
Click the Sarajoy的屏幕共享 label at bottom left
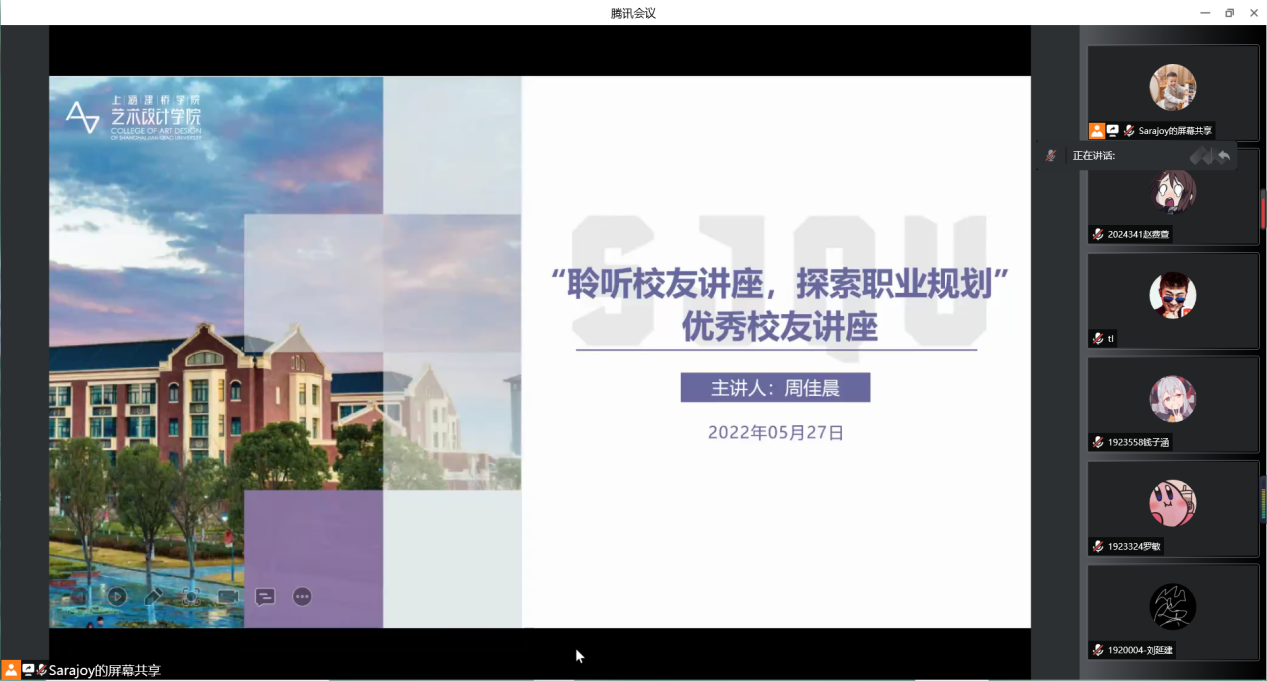[x=104, y=671]
